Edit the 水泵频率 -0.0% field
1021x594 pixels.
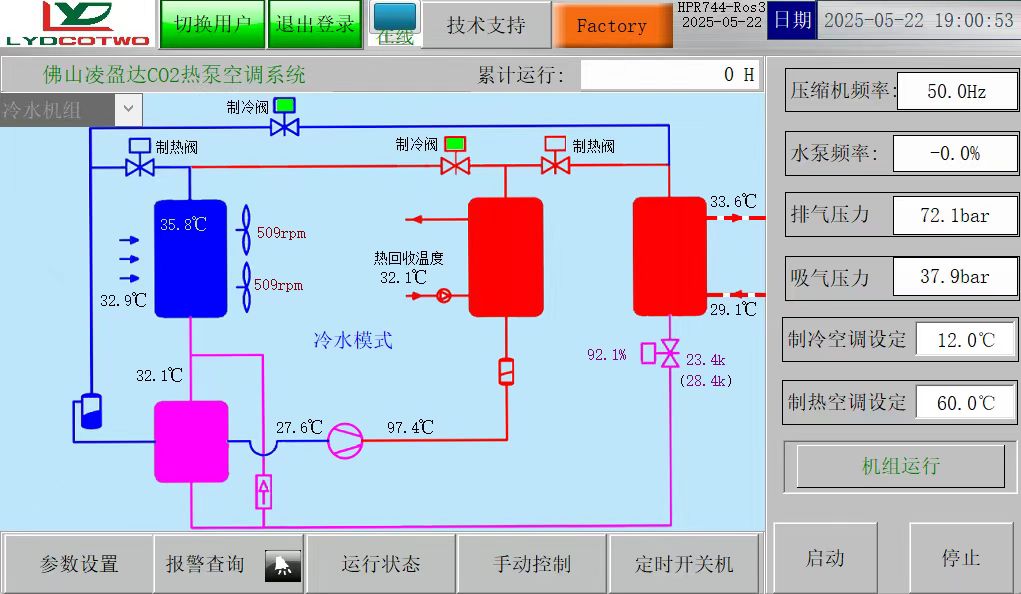pos(955,154)
